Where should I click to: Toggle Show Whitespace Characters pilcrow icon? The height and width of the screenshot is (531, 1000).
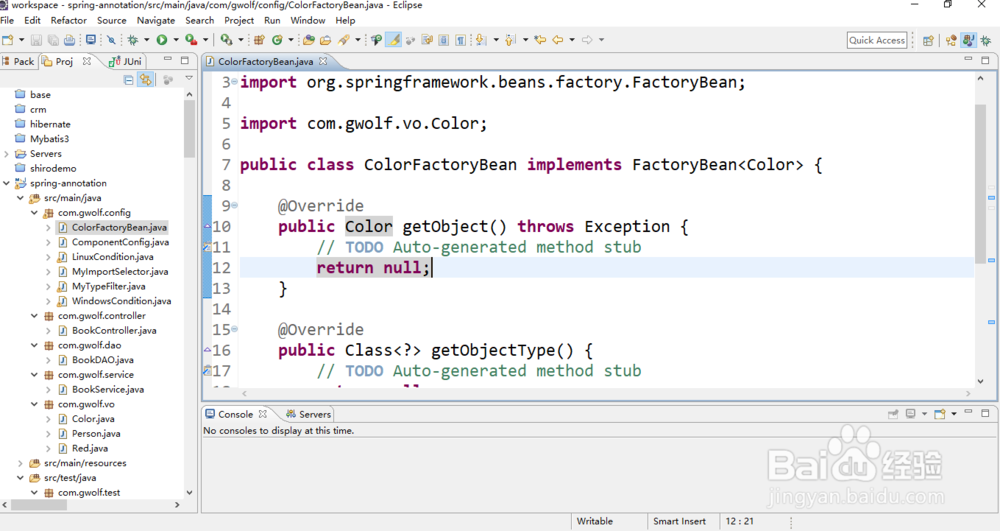[460, 40]
